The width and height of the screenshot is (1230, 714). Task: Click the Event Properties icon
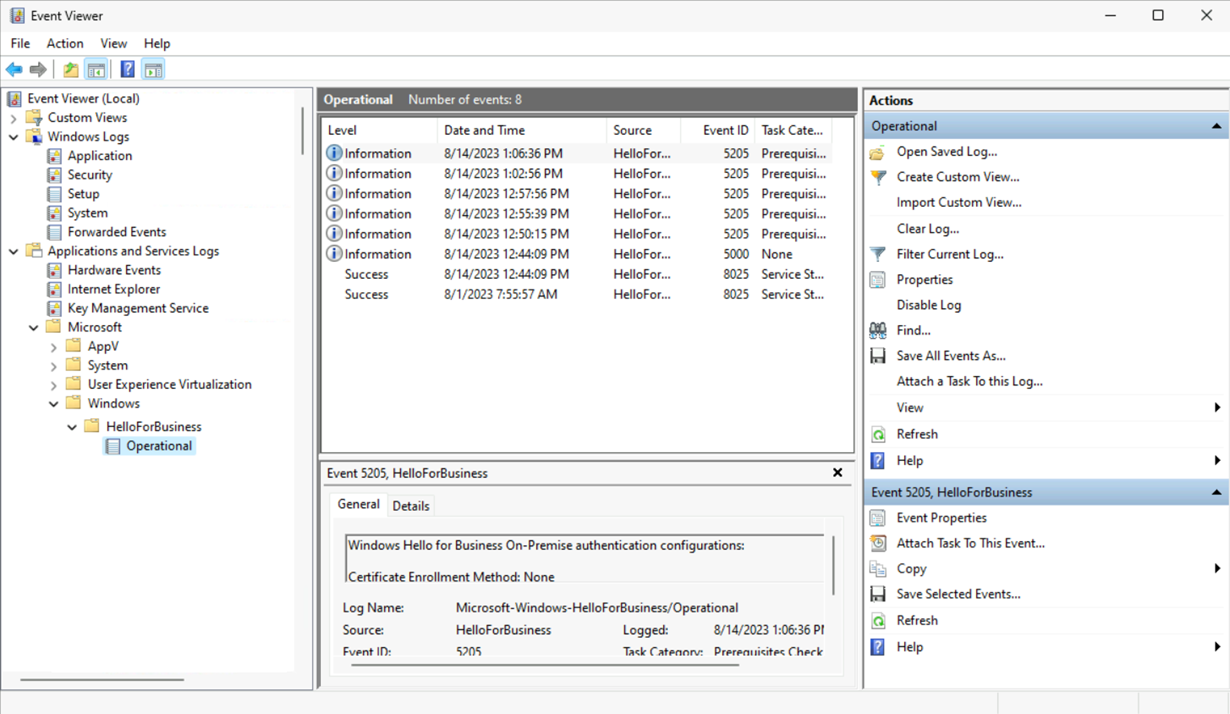point(878,518)
